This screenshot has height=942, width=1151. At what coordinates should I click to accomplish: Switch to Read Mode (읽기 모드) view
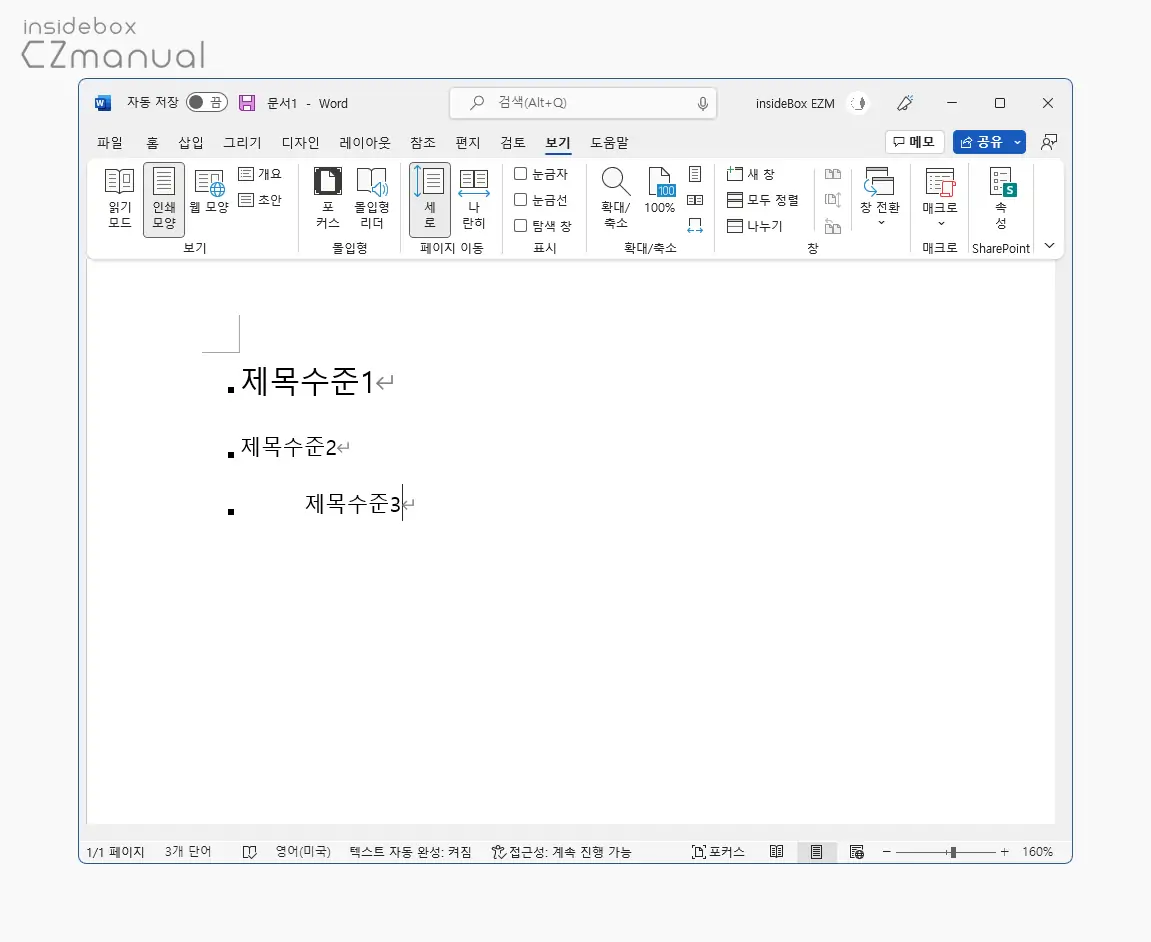click(120, 198)
